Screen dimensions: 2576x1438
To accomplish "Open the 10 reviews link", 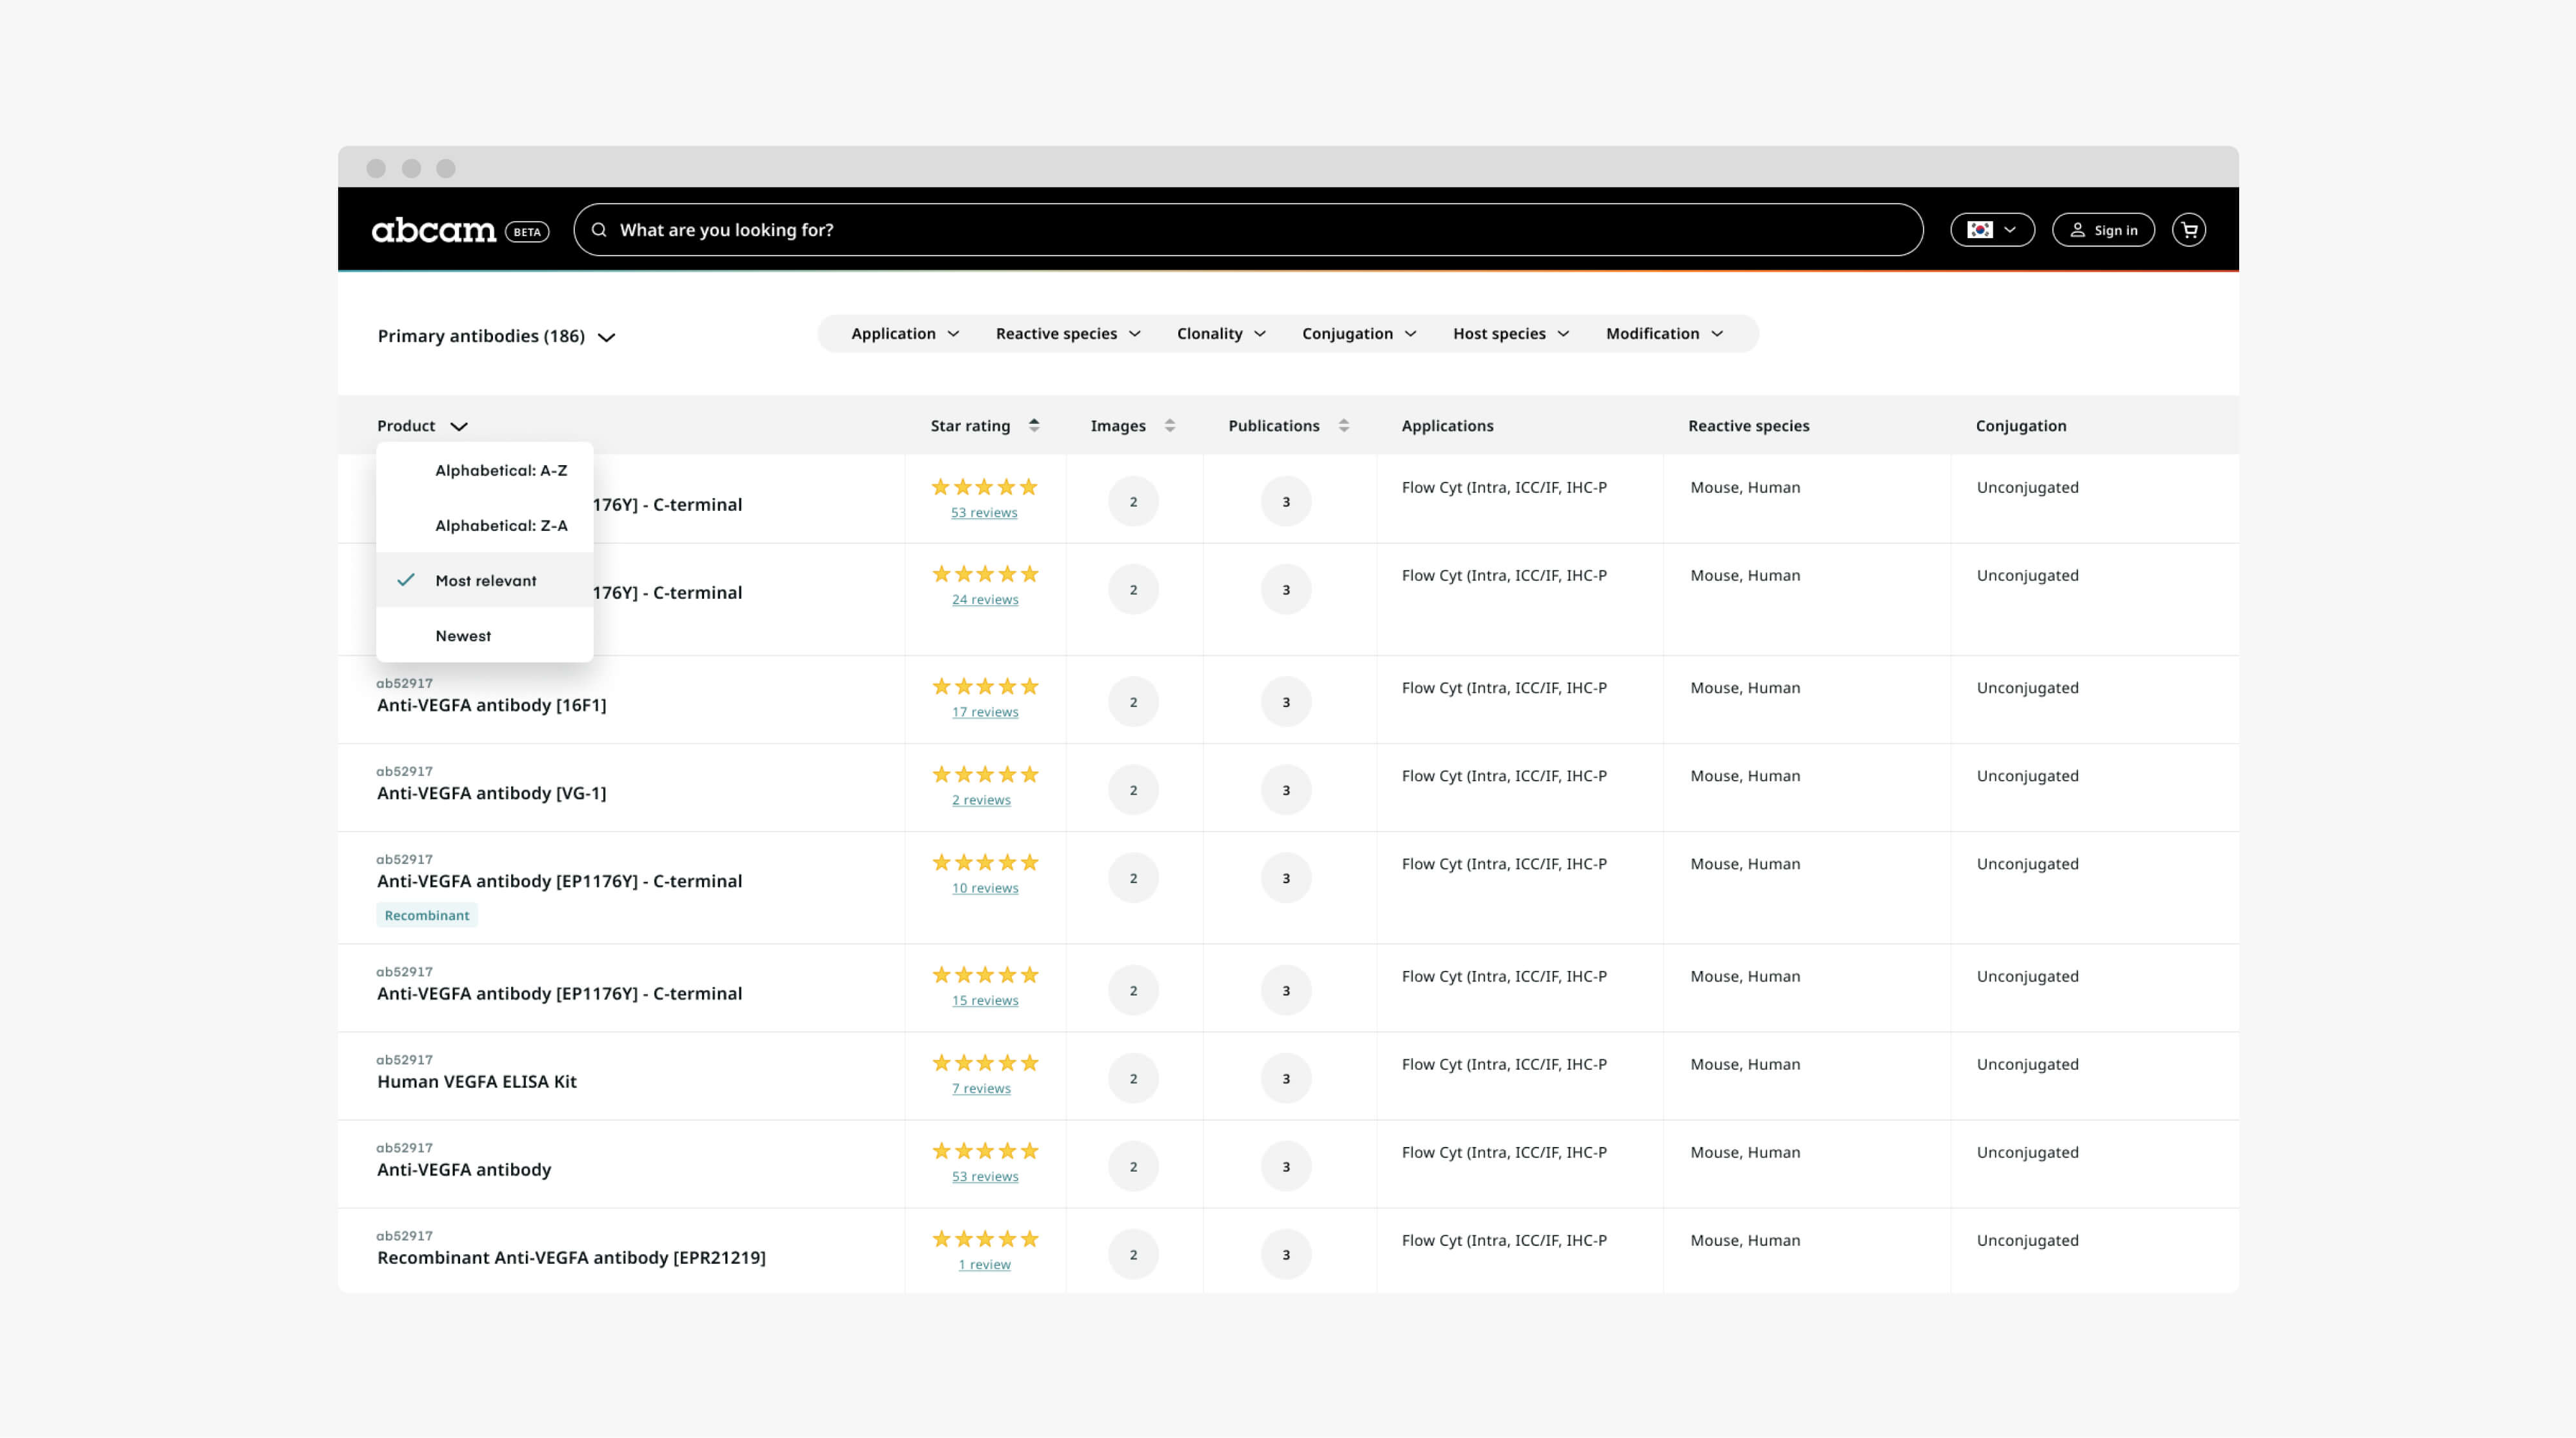I will point(985,888).
